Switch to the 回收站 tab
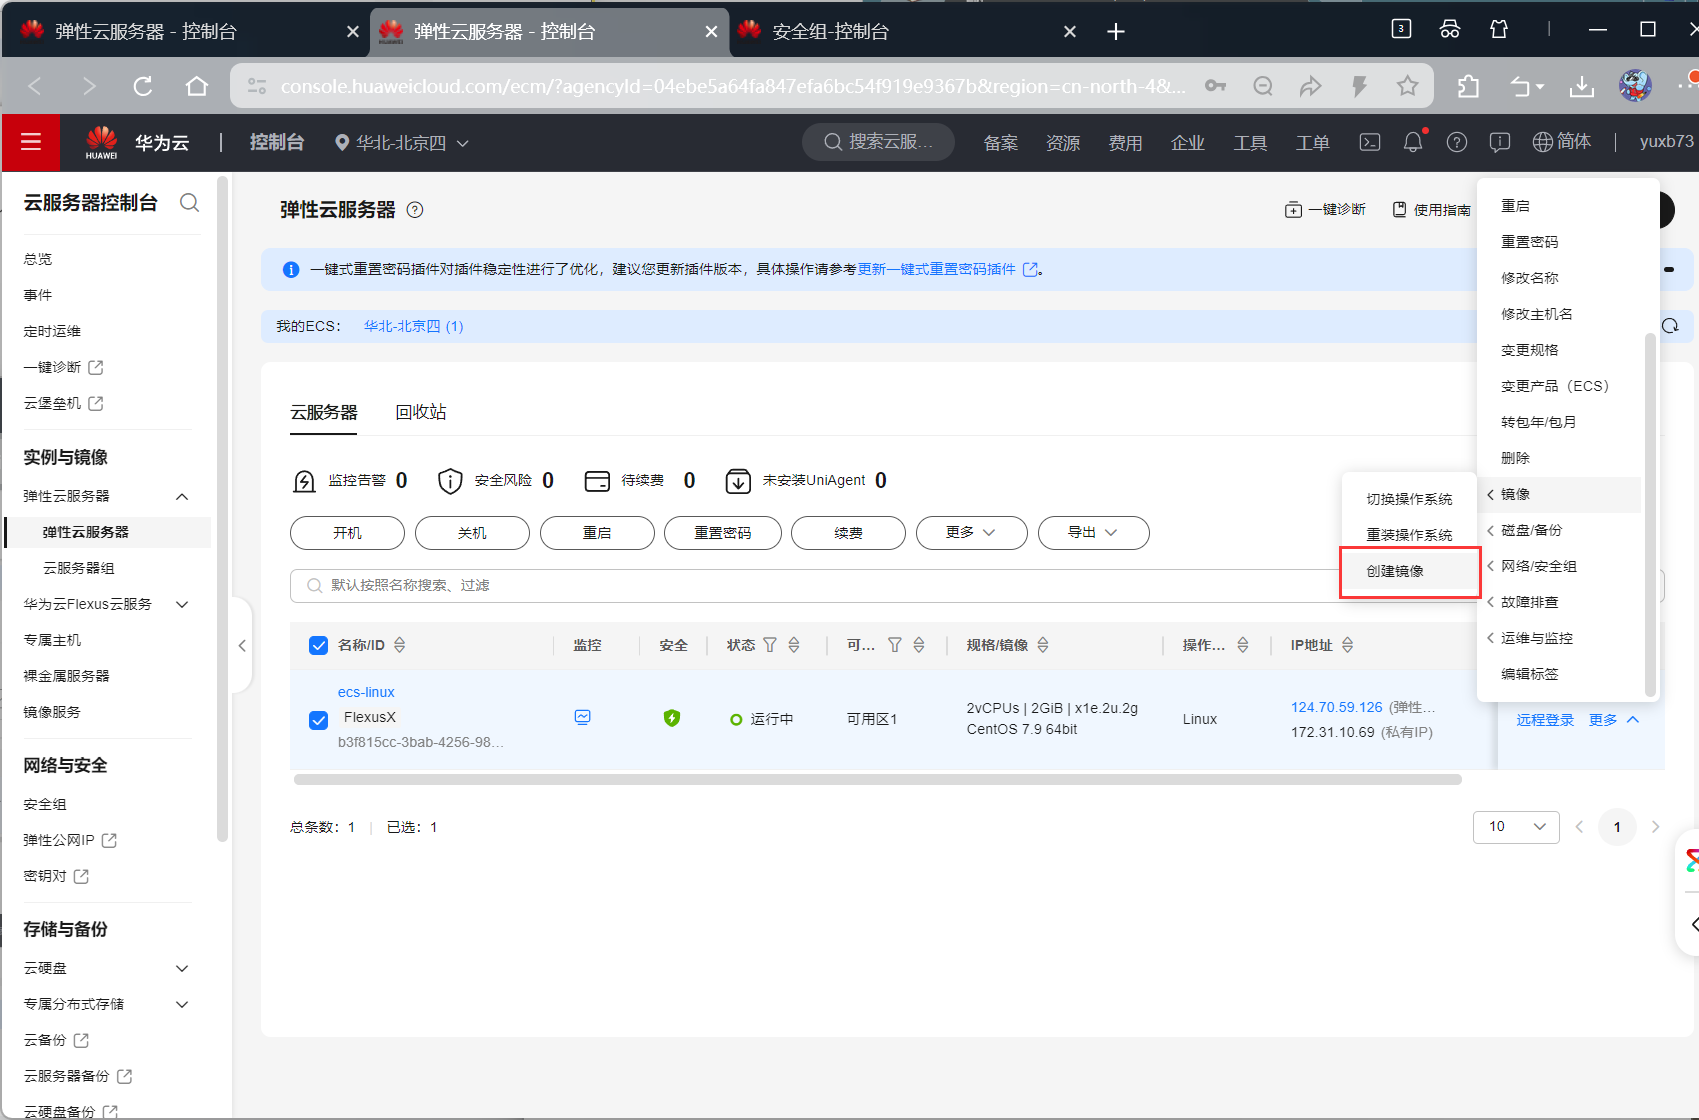Screen dimensions: 1699x1120 point(421,412)
